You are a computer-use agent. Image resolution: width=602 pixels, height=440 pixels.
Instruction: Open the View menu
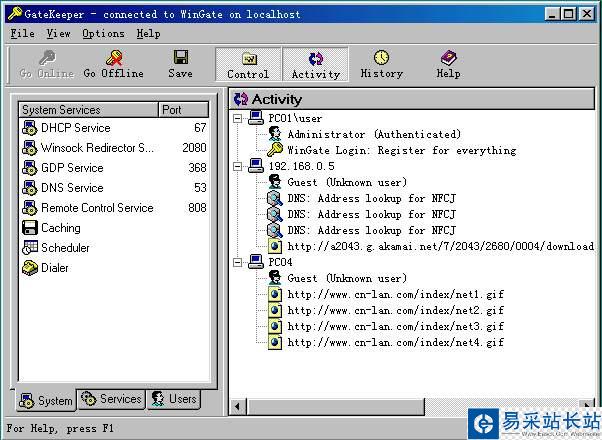[x=58, y=33]
